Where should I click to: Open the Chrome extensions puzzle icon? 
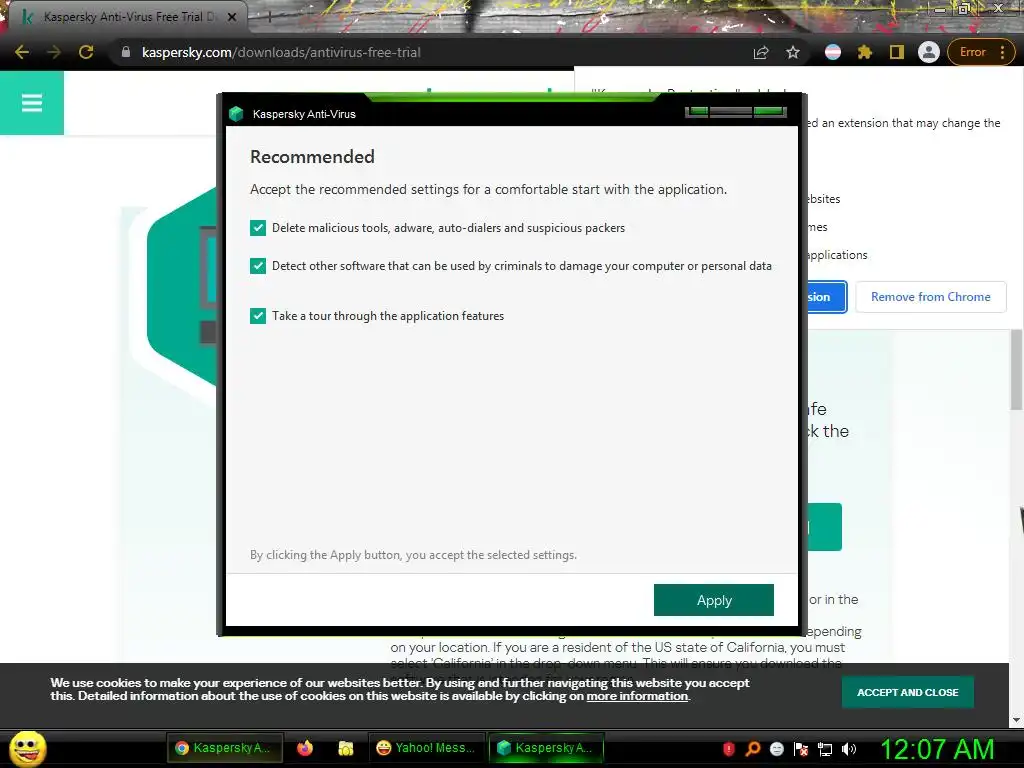pyautogui.click(x=865, y=52)
